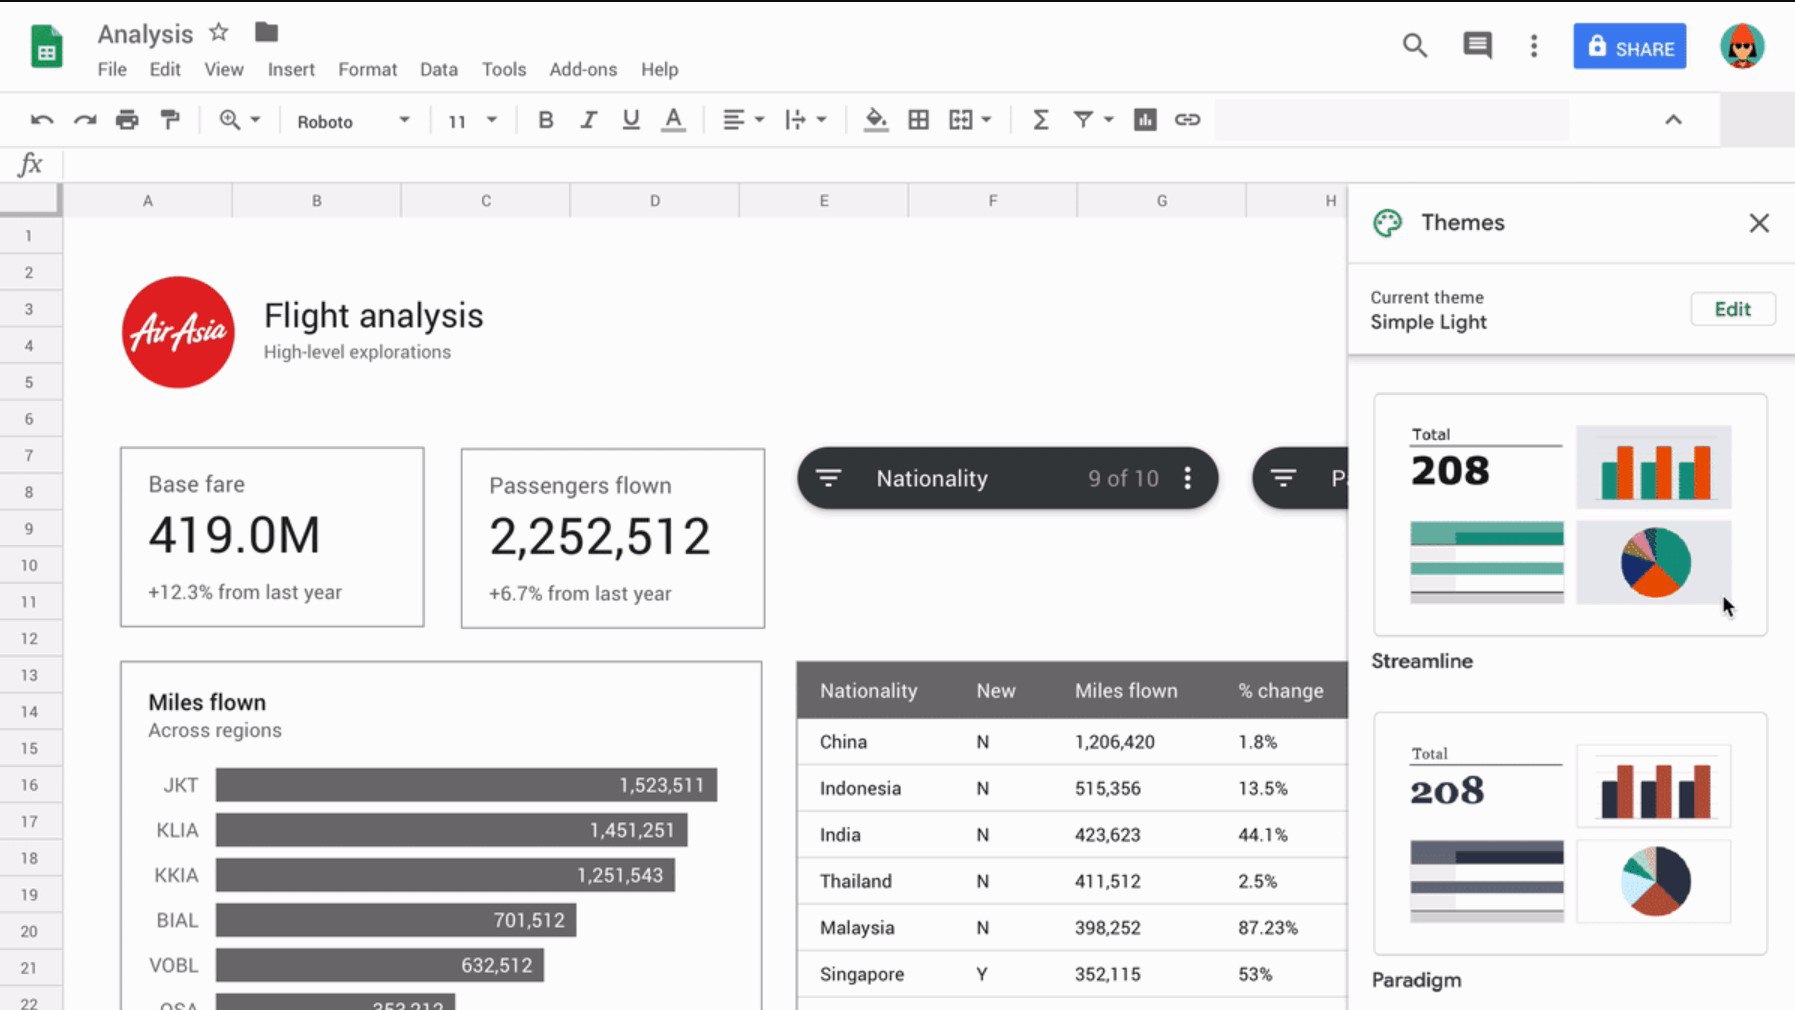This screenshot has width=1795, height=1010.
Task: Open the Add-ons menu
Action: [583, 69]
